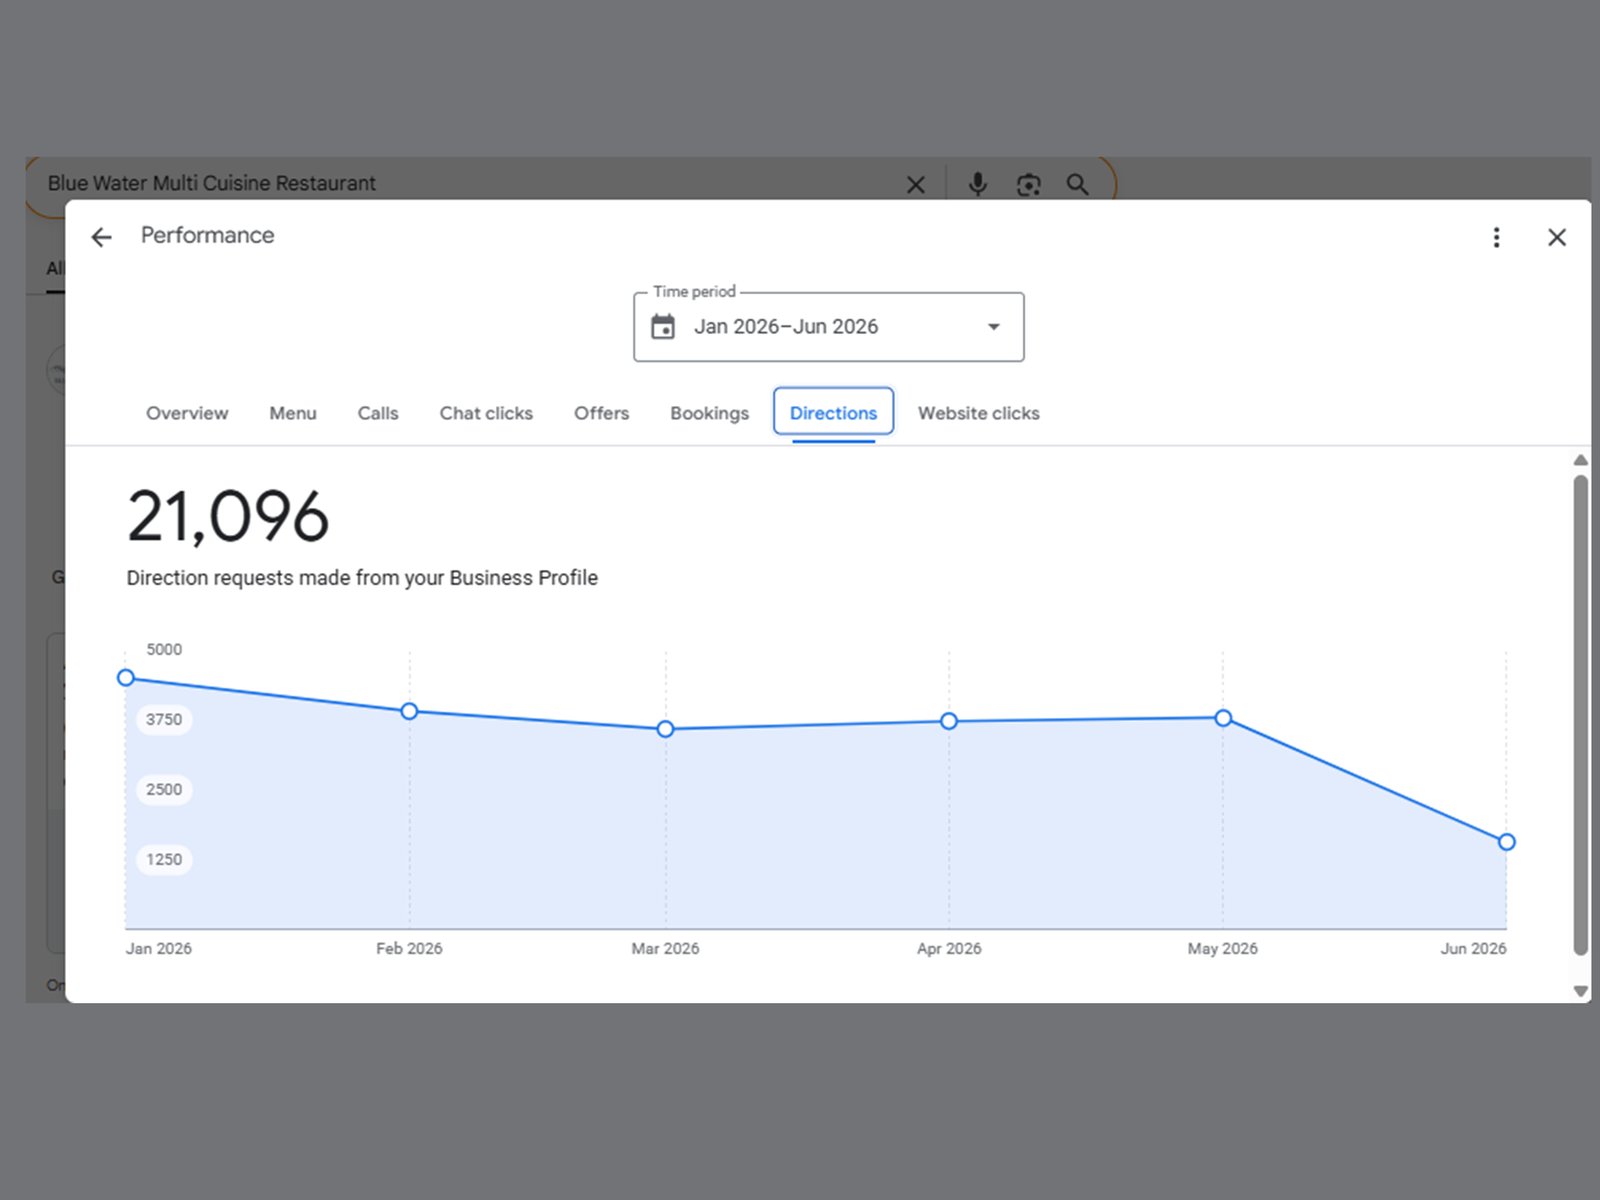Switch to the Calls tab
This screenshot has height=1200, width=1600.
[378, 413]
